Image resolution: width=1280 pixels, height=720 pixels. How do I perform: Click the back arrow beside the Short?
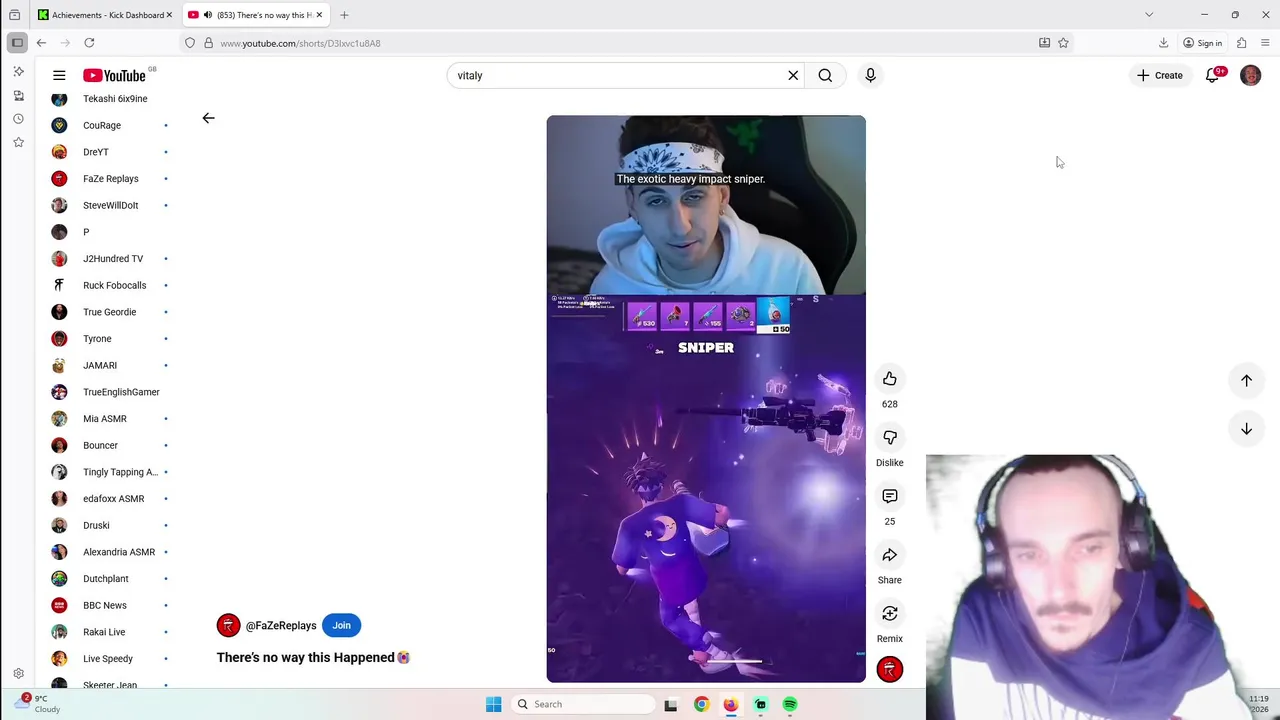[208, 118]
